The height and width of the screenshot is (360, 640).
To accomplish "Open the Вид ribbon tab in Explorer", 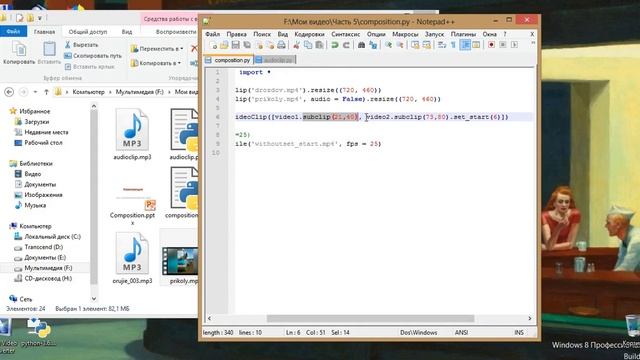I will tap(127, 31).
